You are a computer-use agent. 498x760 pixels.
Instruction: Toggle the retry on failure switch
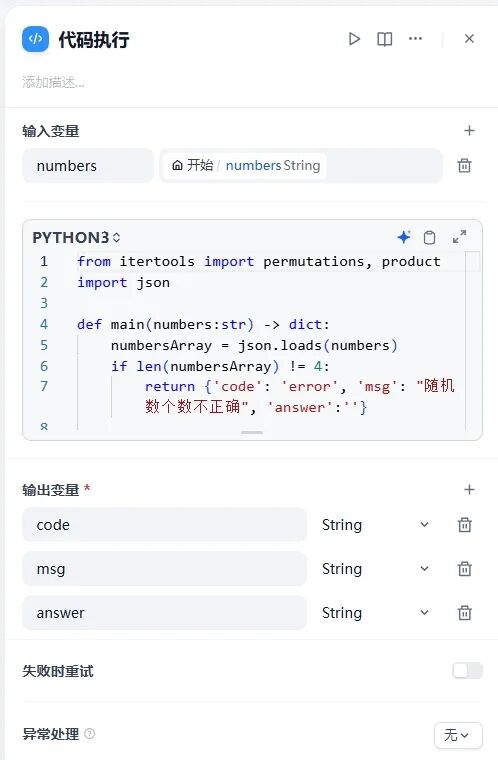[467, 671]
